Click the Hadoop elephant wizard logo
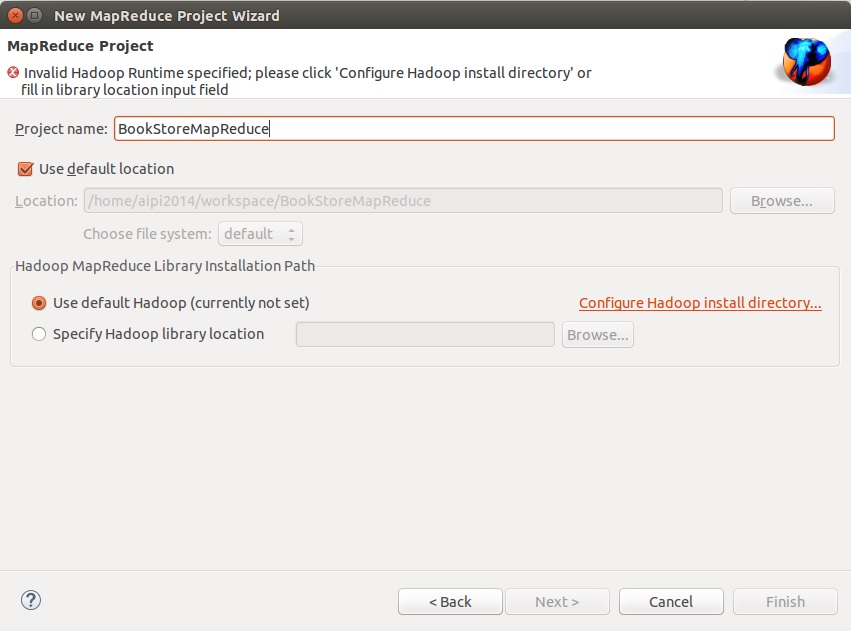 (x=806, y=61)
